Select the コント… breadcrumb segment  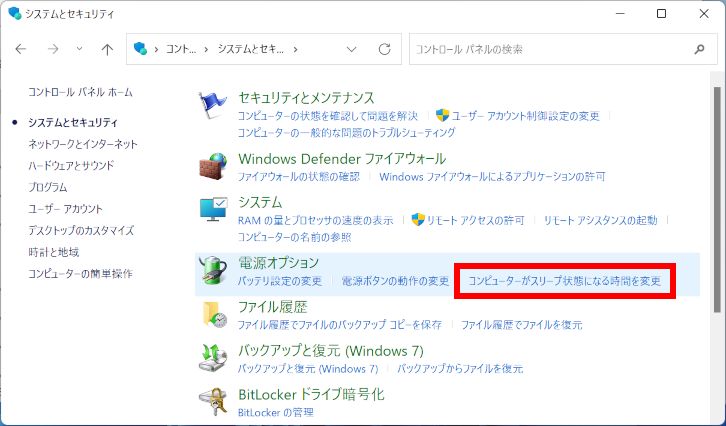pos(181,49)
